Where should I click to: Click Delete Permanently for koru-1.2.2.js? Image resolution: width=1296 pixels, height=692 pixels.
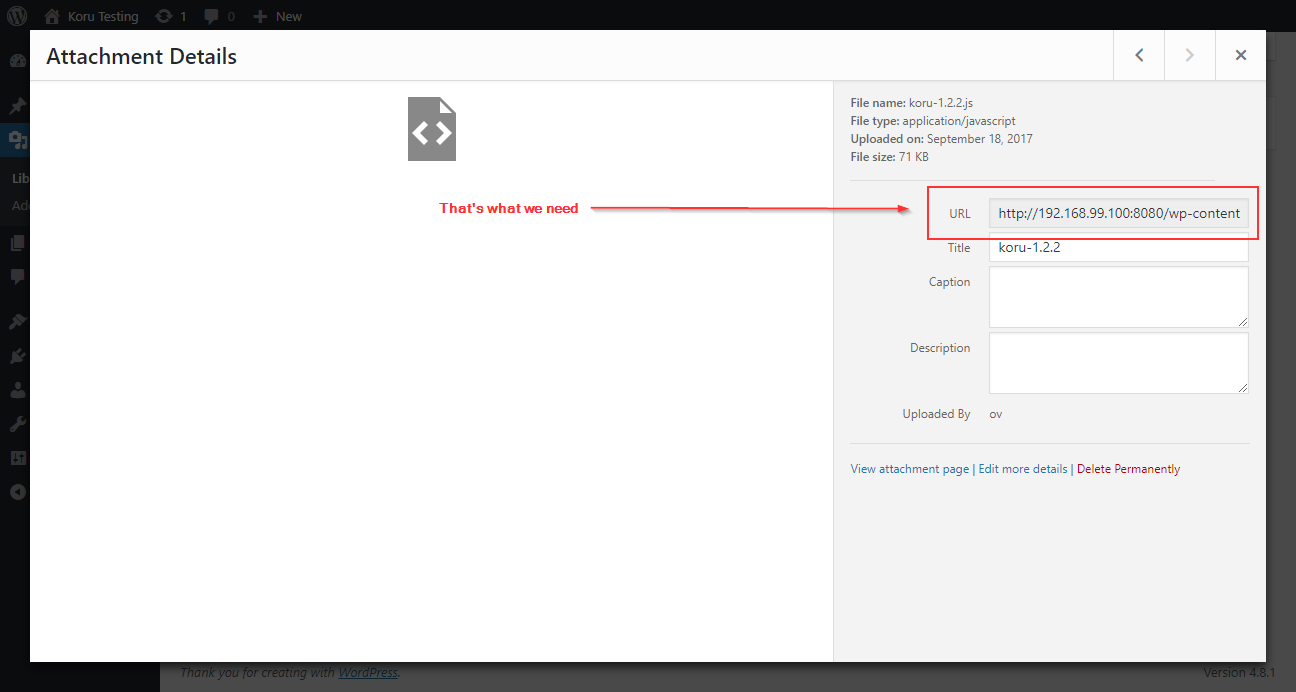pos(1128,468)
